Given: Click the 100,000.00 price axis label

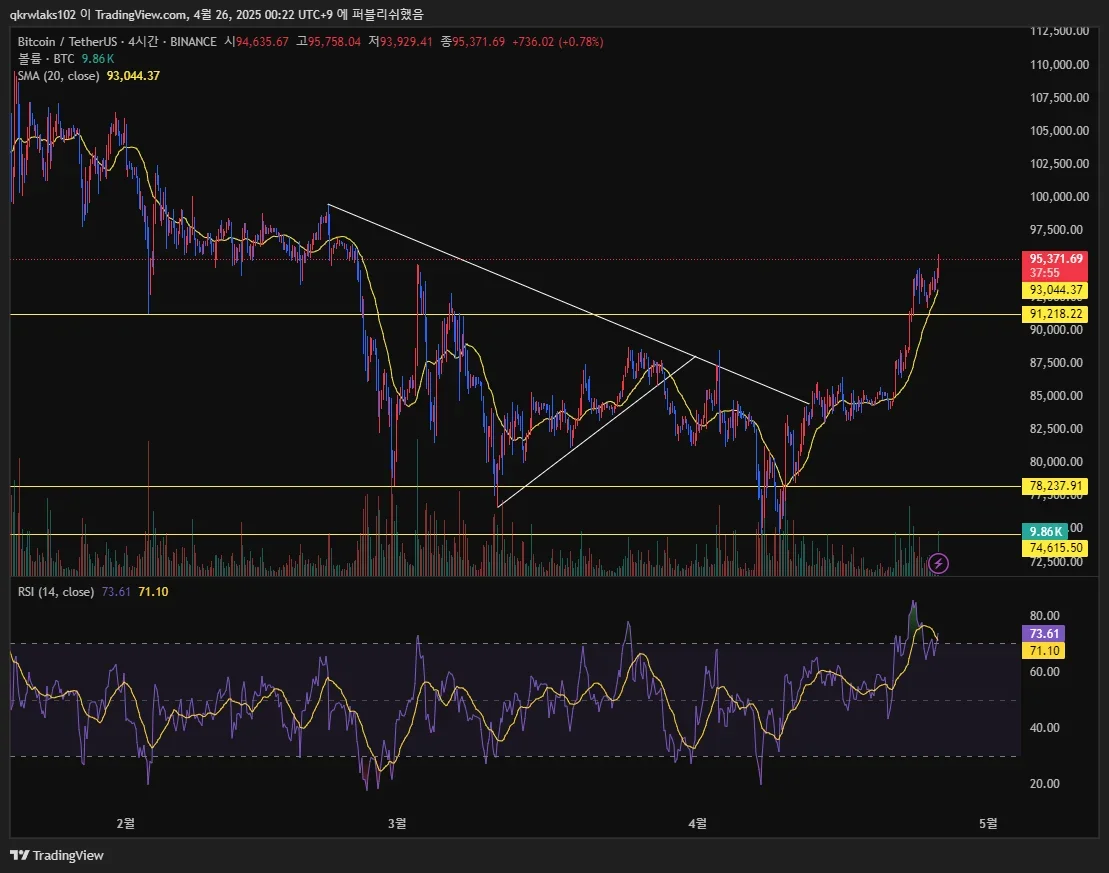Looking at the screenshot, I should pos(1059,197).
